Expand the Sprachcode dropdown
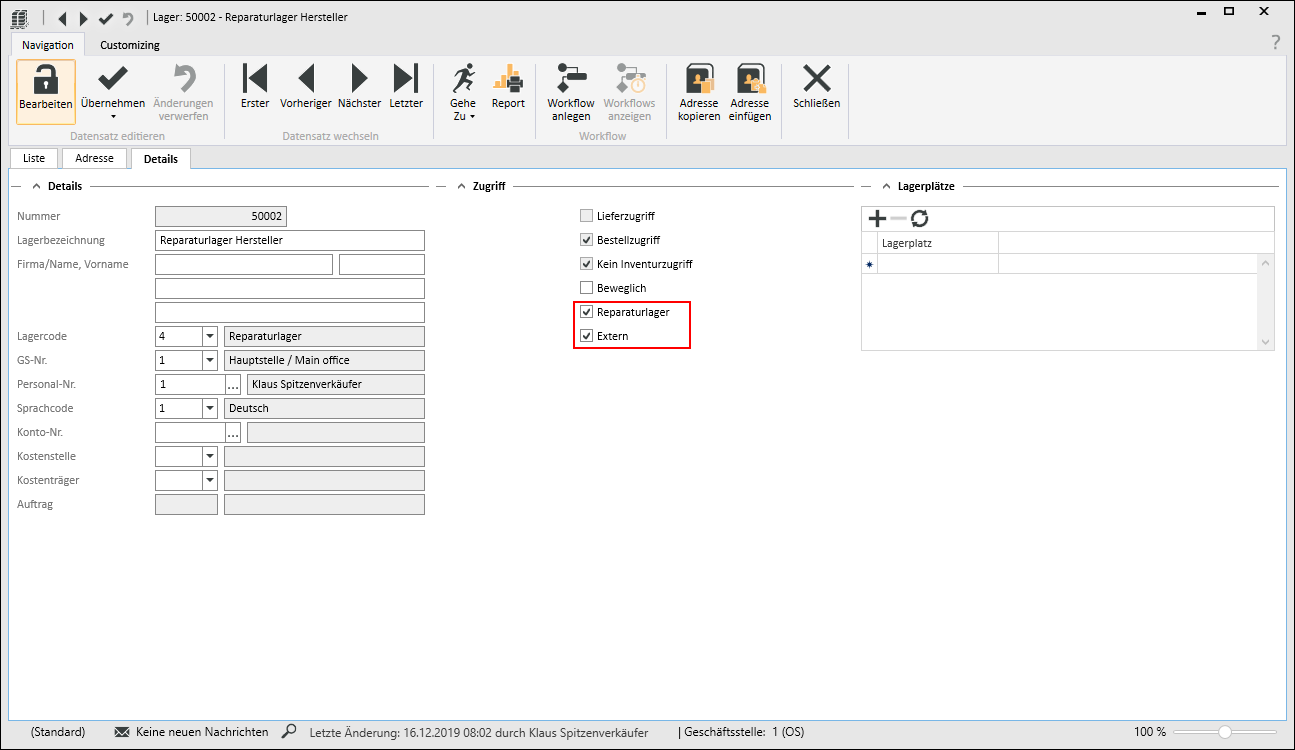 pyautogui.click(x=210, y=409)
